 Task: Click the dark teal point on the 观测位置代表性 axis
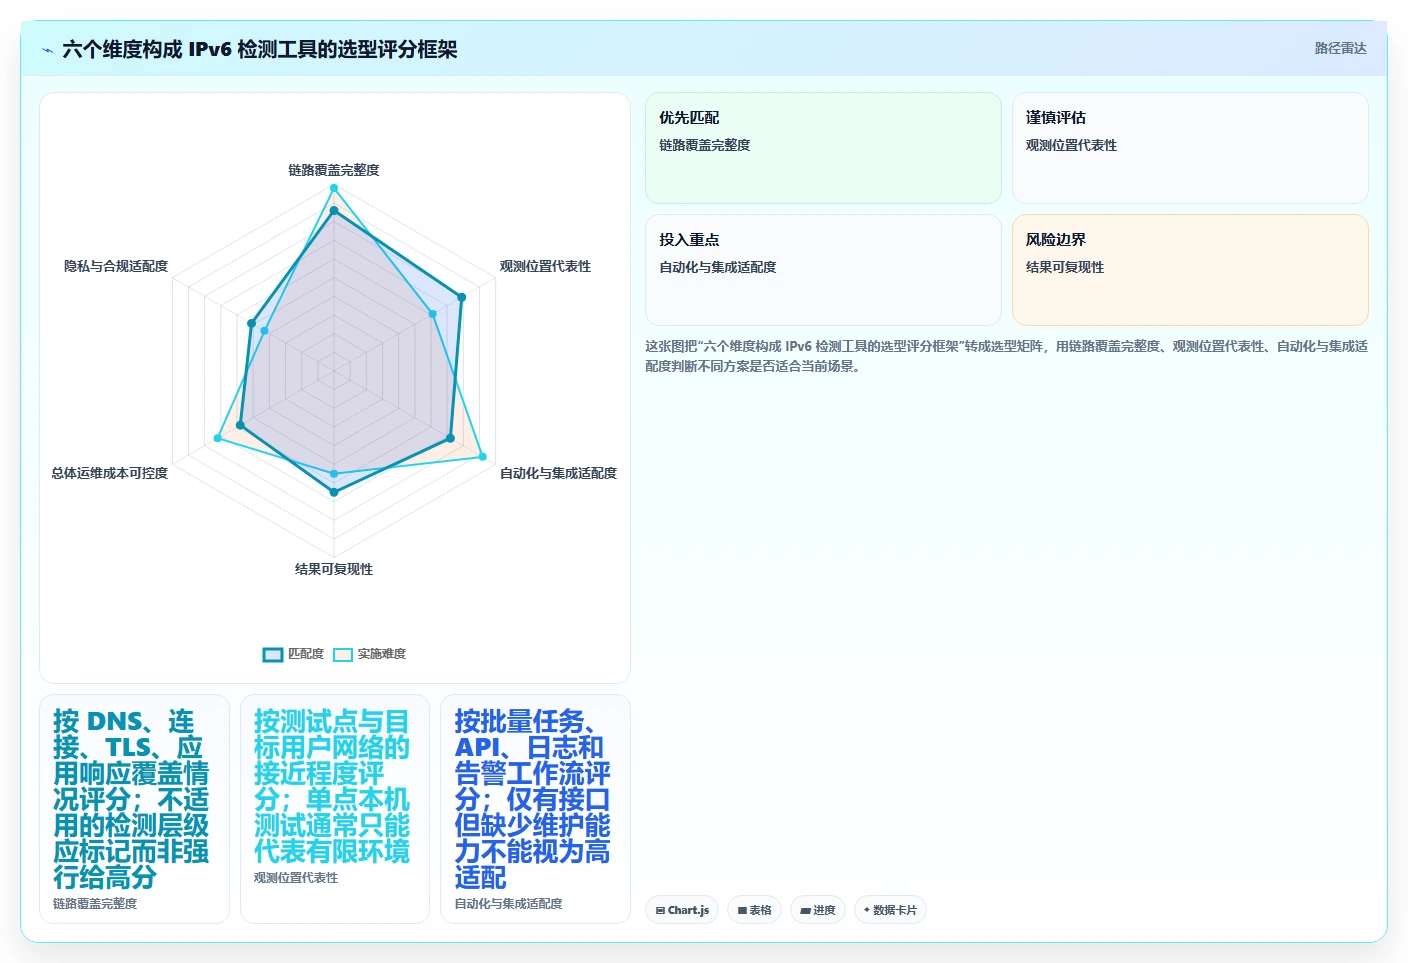(x=462, y=297)
